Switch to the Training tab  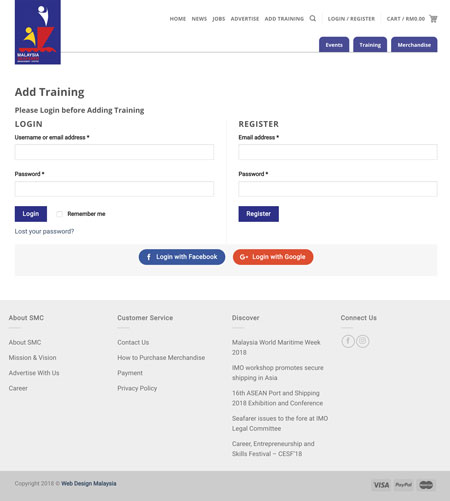(x=370, y=45)
